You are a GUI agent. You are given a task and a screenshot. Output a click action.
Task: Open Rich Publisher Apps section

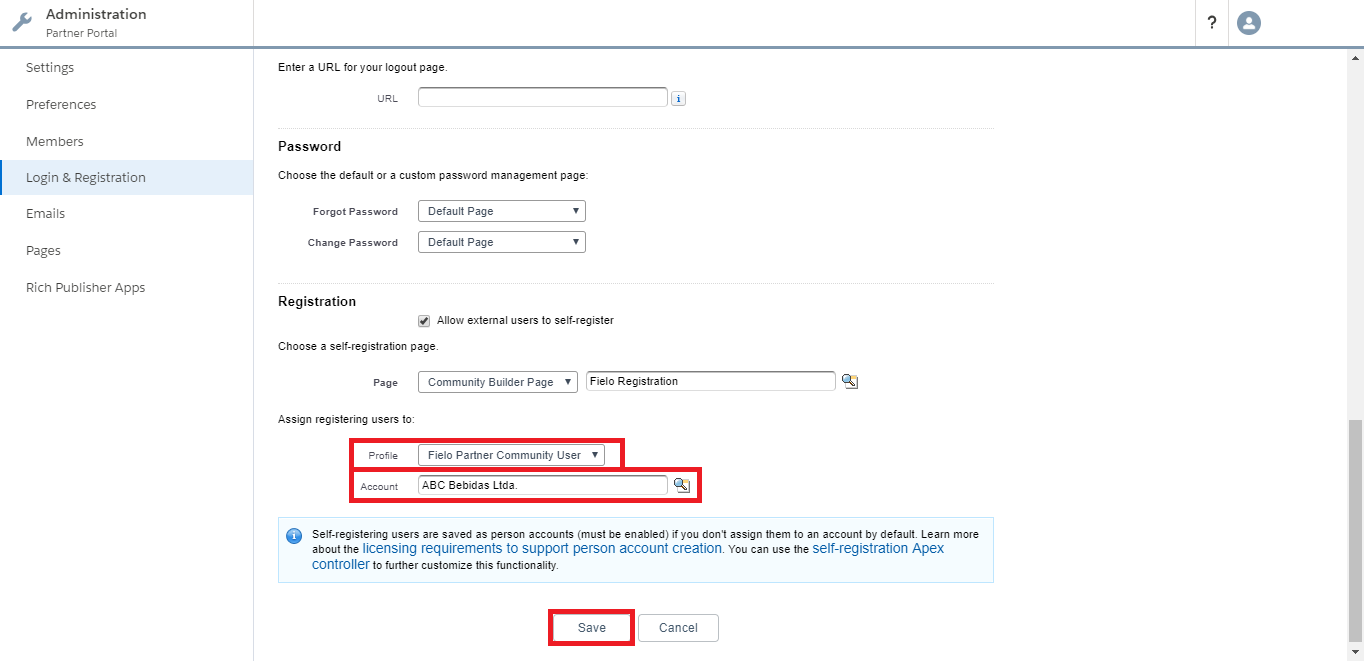coord(86,287)
